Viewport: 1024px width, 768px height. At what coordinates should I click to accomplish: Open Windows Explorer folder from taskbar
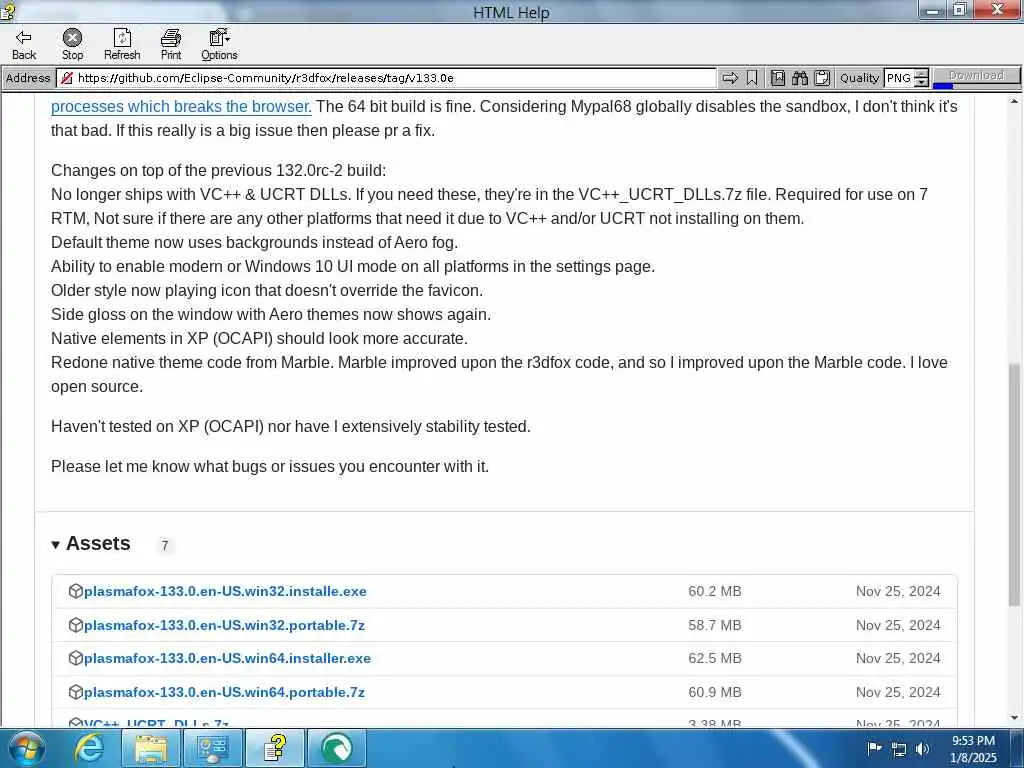(x=150, y=748)
